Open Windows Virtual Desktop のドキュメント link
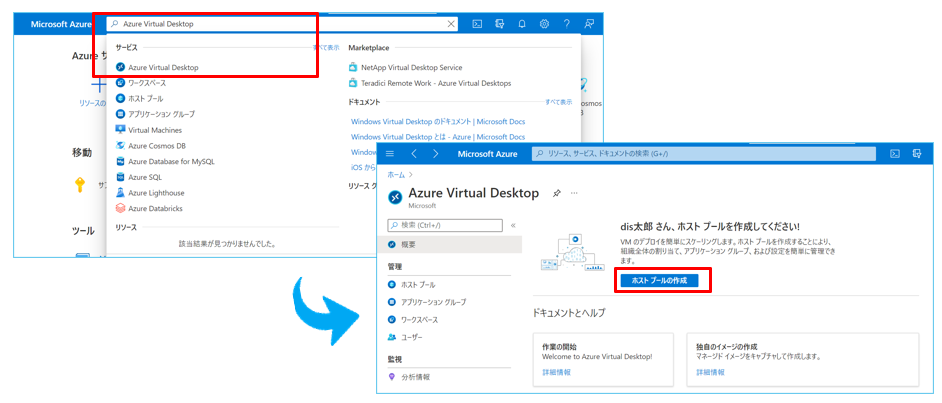Viewport: 942px width, 403px height. (x=438, y=121)
